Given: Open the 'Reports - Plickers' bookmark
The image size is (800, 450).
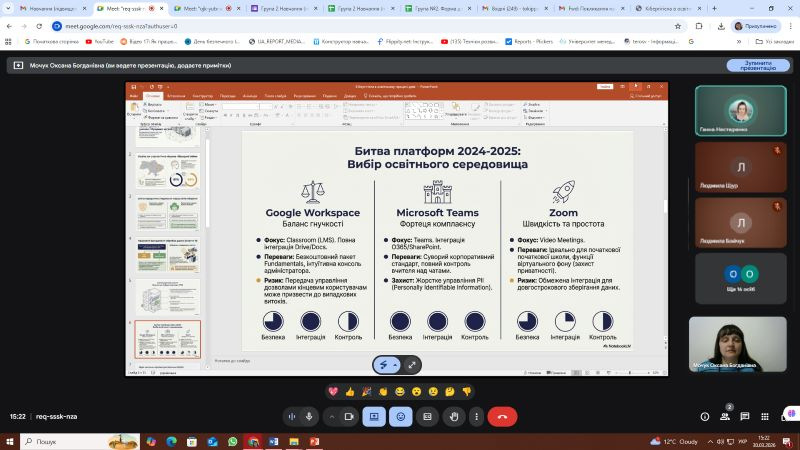Looking at the screenshot, I should [x=529, y=42].
